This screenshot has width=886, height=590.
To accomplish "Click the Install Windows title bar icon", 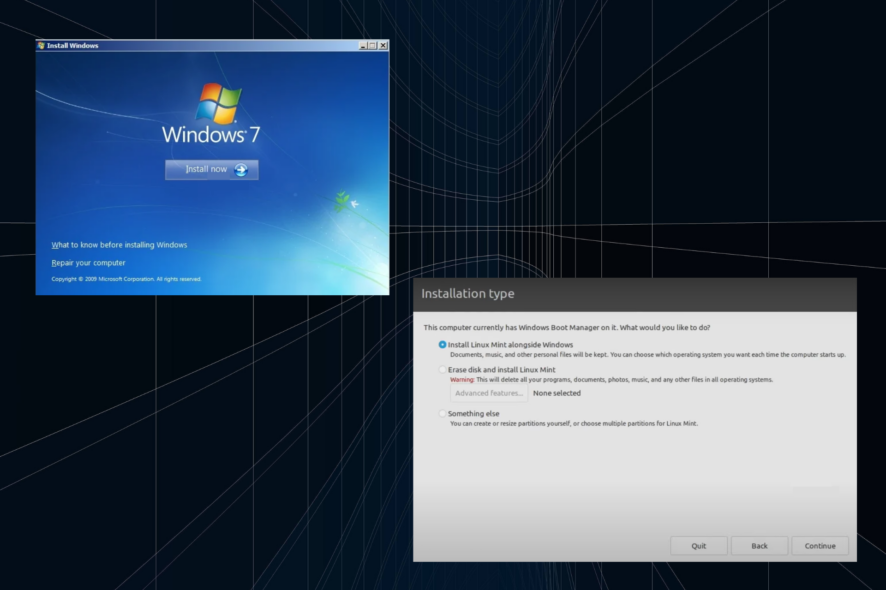I will pyautogui.click(x=41, y=45).
